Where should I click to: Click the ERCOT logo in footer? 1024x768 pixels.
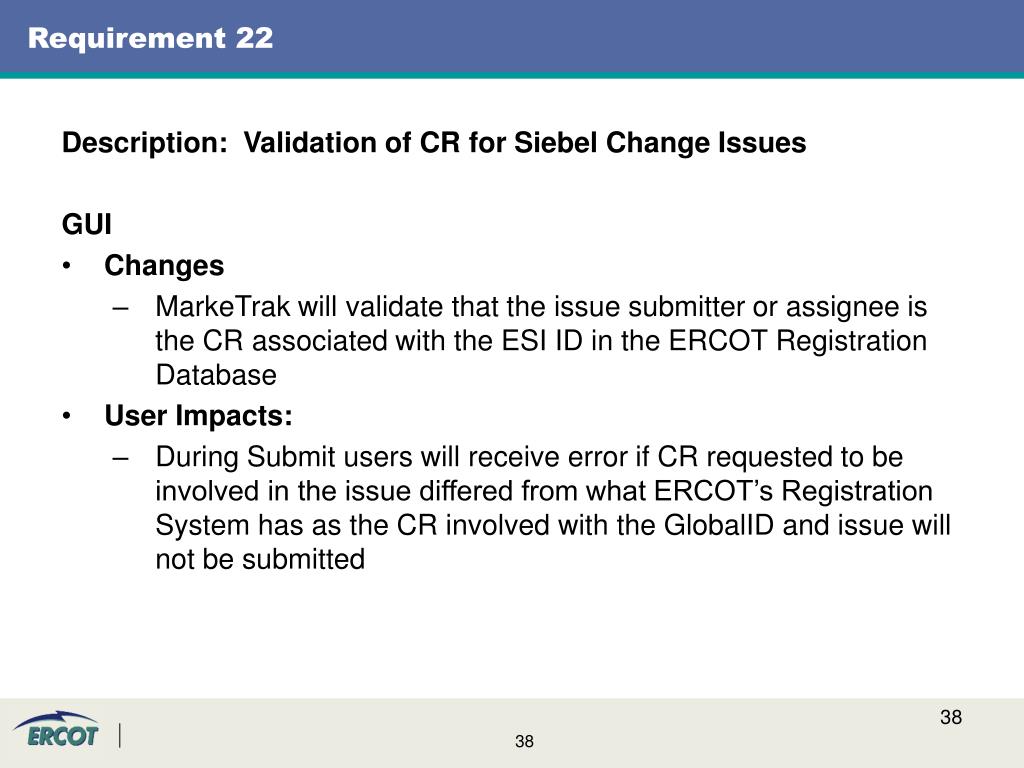pos(57,730)
